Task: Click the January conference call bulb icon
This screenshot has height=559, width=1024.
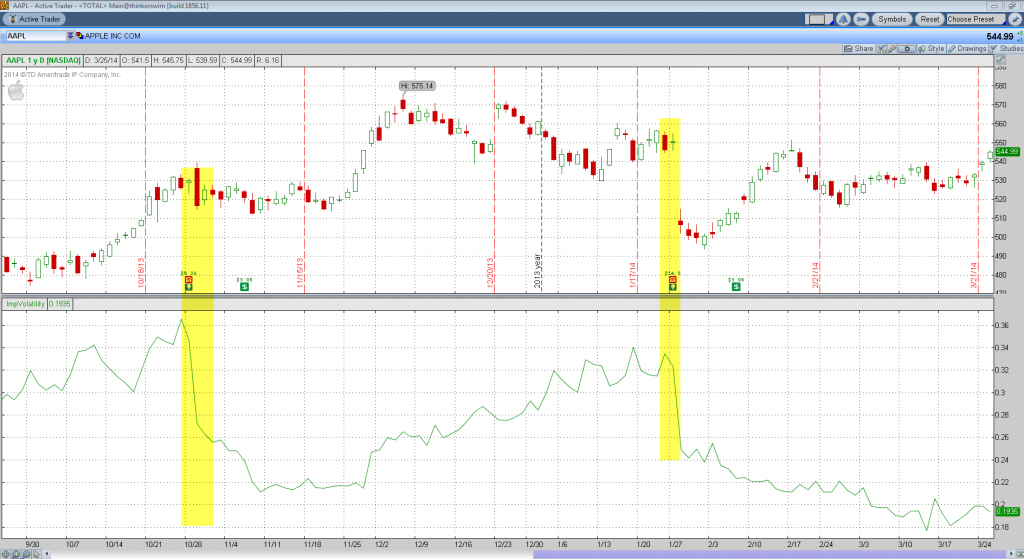Action: [673, 287]
